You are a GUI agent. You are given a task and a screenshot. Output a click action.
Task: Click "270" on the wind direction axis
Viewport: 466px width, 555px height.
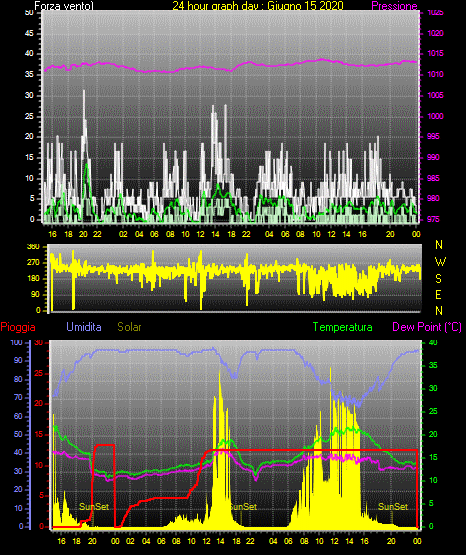pos(33,263)
